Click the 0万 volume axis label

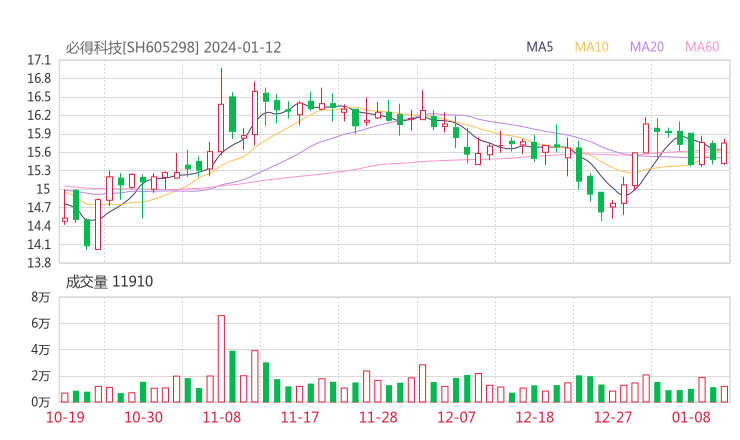(x=41, y=402)
